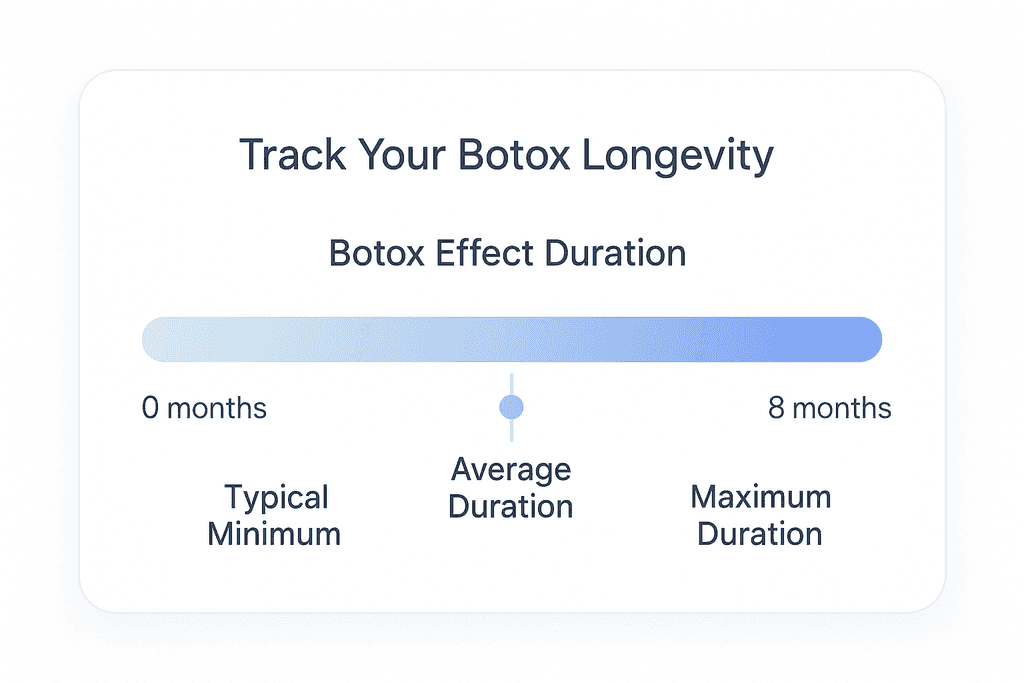Click the "Botox Effect Duration" subtitle
1024x683 pixels.
(x=507, y=253)
